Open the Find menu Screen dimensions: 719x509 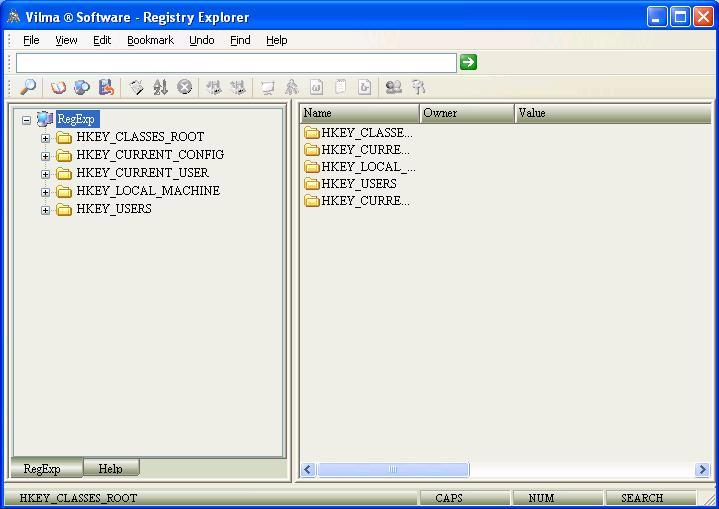point(240,40)
